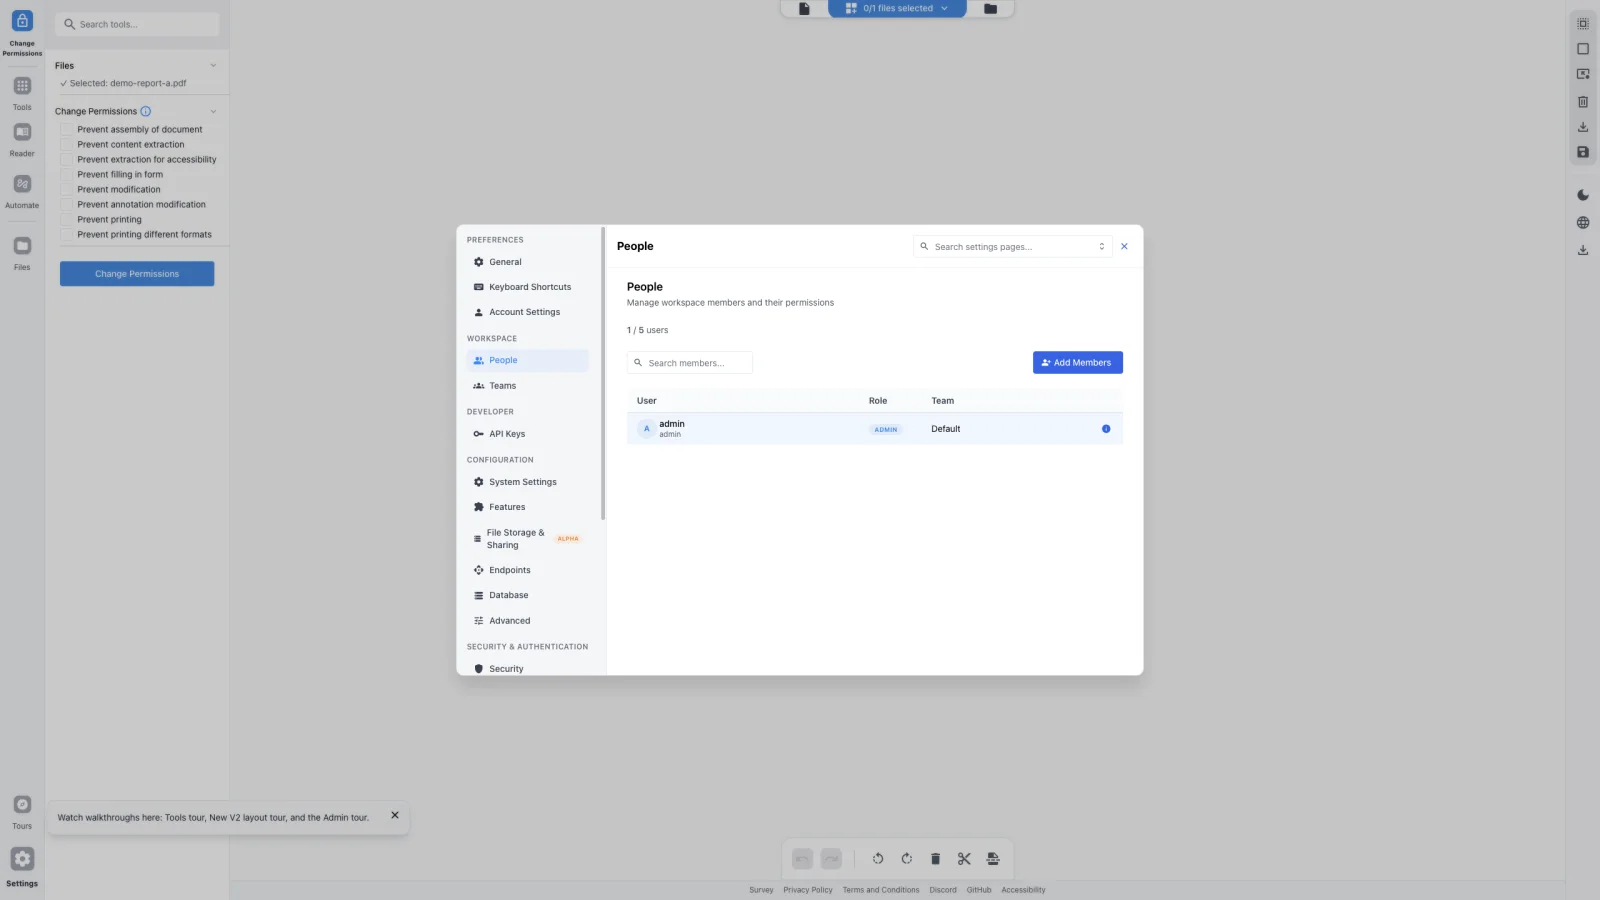This screenshot has height=900, width=1600.
Task: Click the deselect all square icon
Action: point(1583,49)
